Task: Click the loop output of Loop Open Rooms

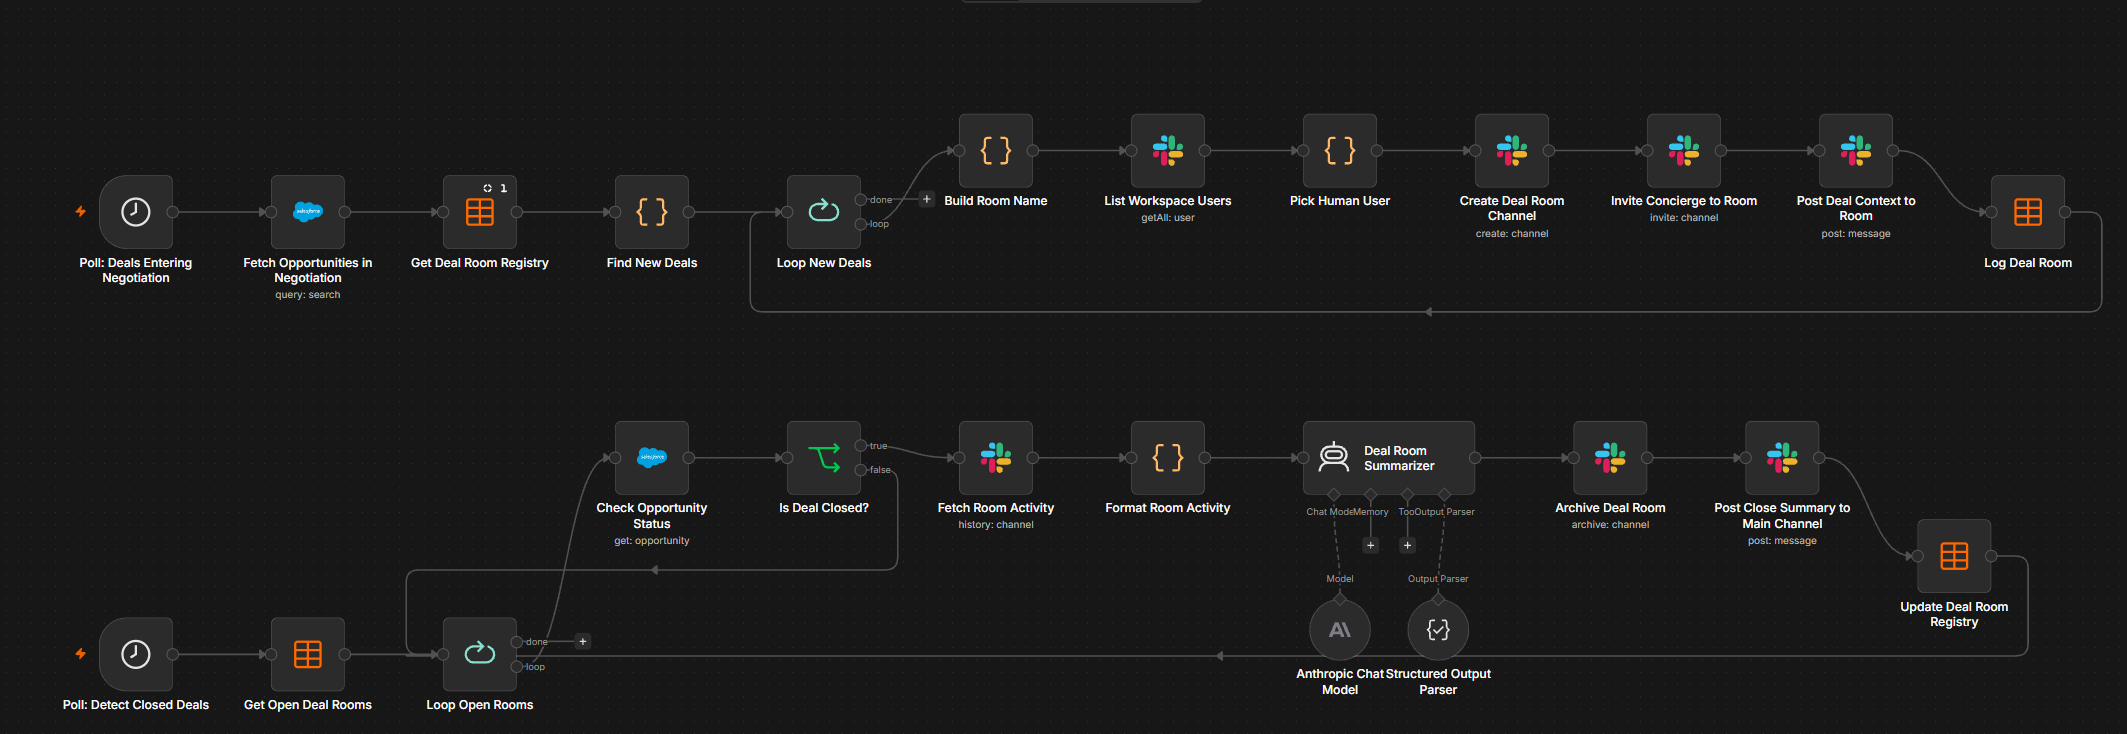Action: pos(517,667)
